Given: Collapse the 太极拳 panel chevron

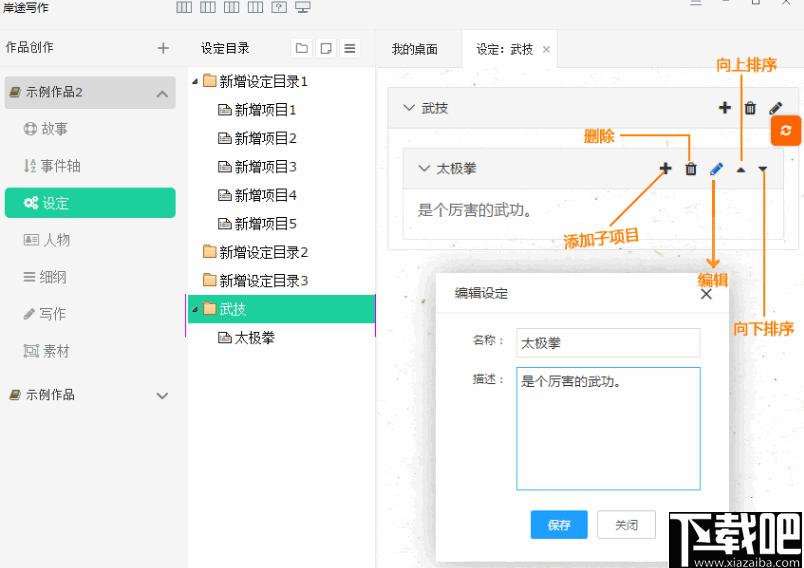Looking at the screenshot, I should (x=424, y=168).
